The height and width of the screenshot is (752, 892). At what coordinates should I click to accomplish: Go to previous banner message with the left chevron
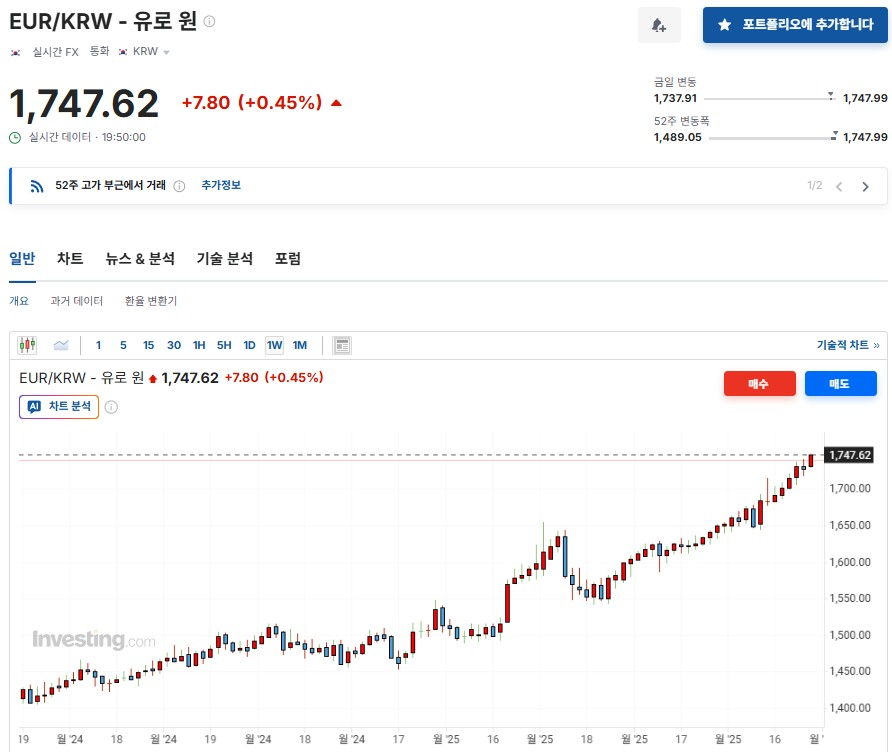pyautogui.click(x=840, y=186)
